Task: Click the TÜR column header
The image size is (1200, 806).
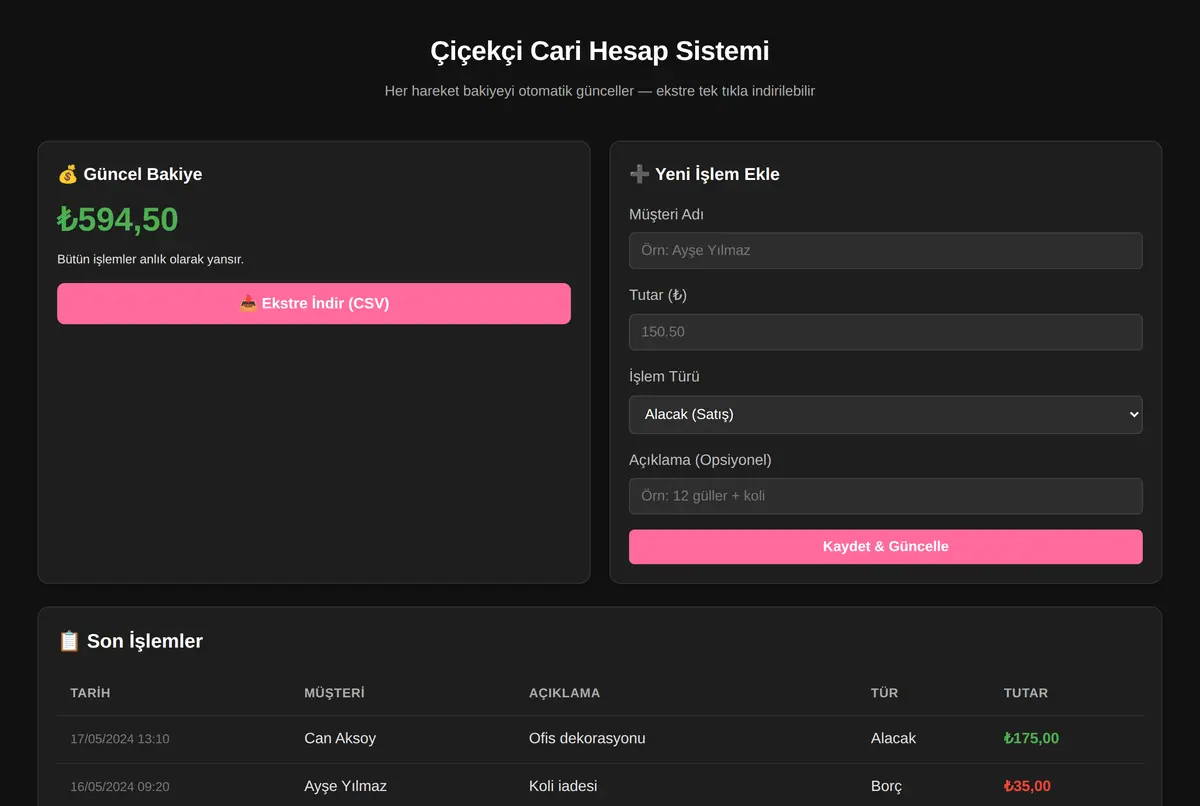Action: coord(884,693)
